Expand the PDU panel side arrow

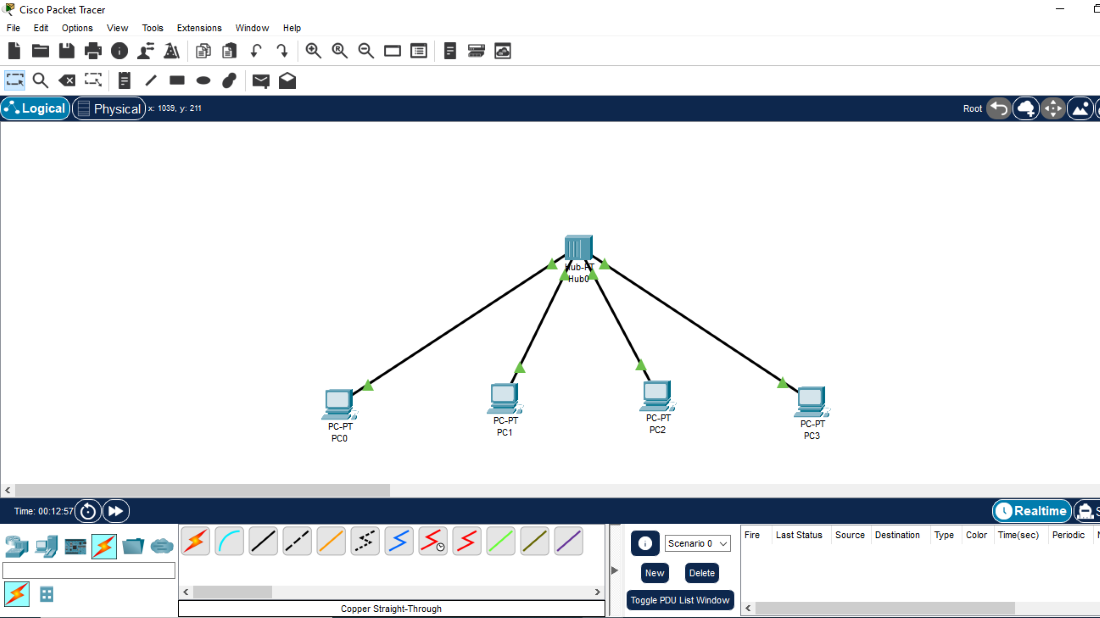[614, 570]
